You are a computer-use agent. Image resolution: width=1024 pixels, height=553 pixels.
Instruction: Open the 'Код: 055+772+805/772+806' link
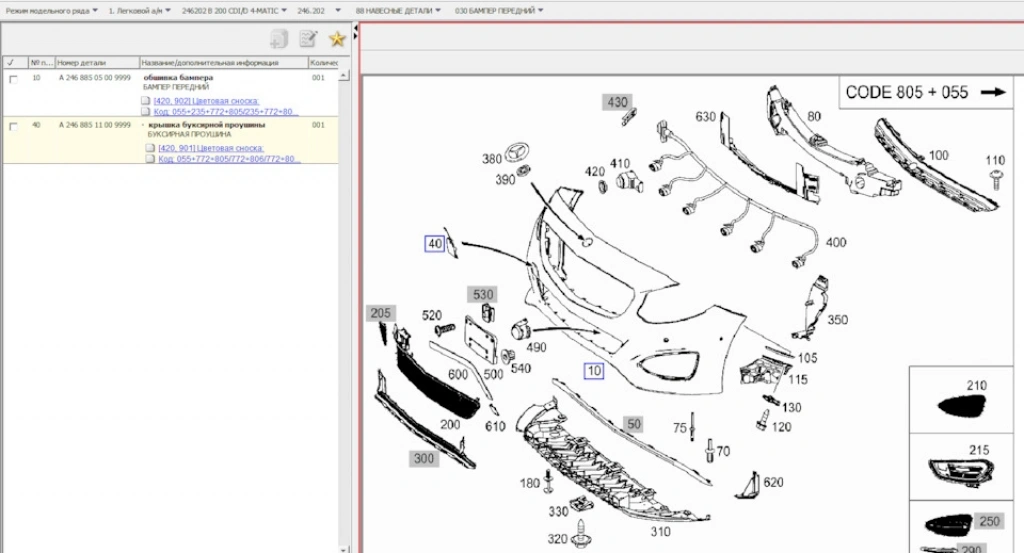(229, 159)
